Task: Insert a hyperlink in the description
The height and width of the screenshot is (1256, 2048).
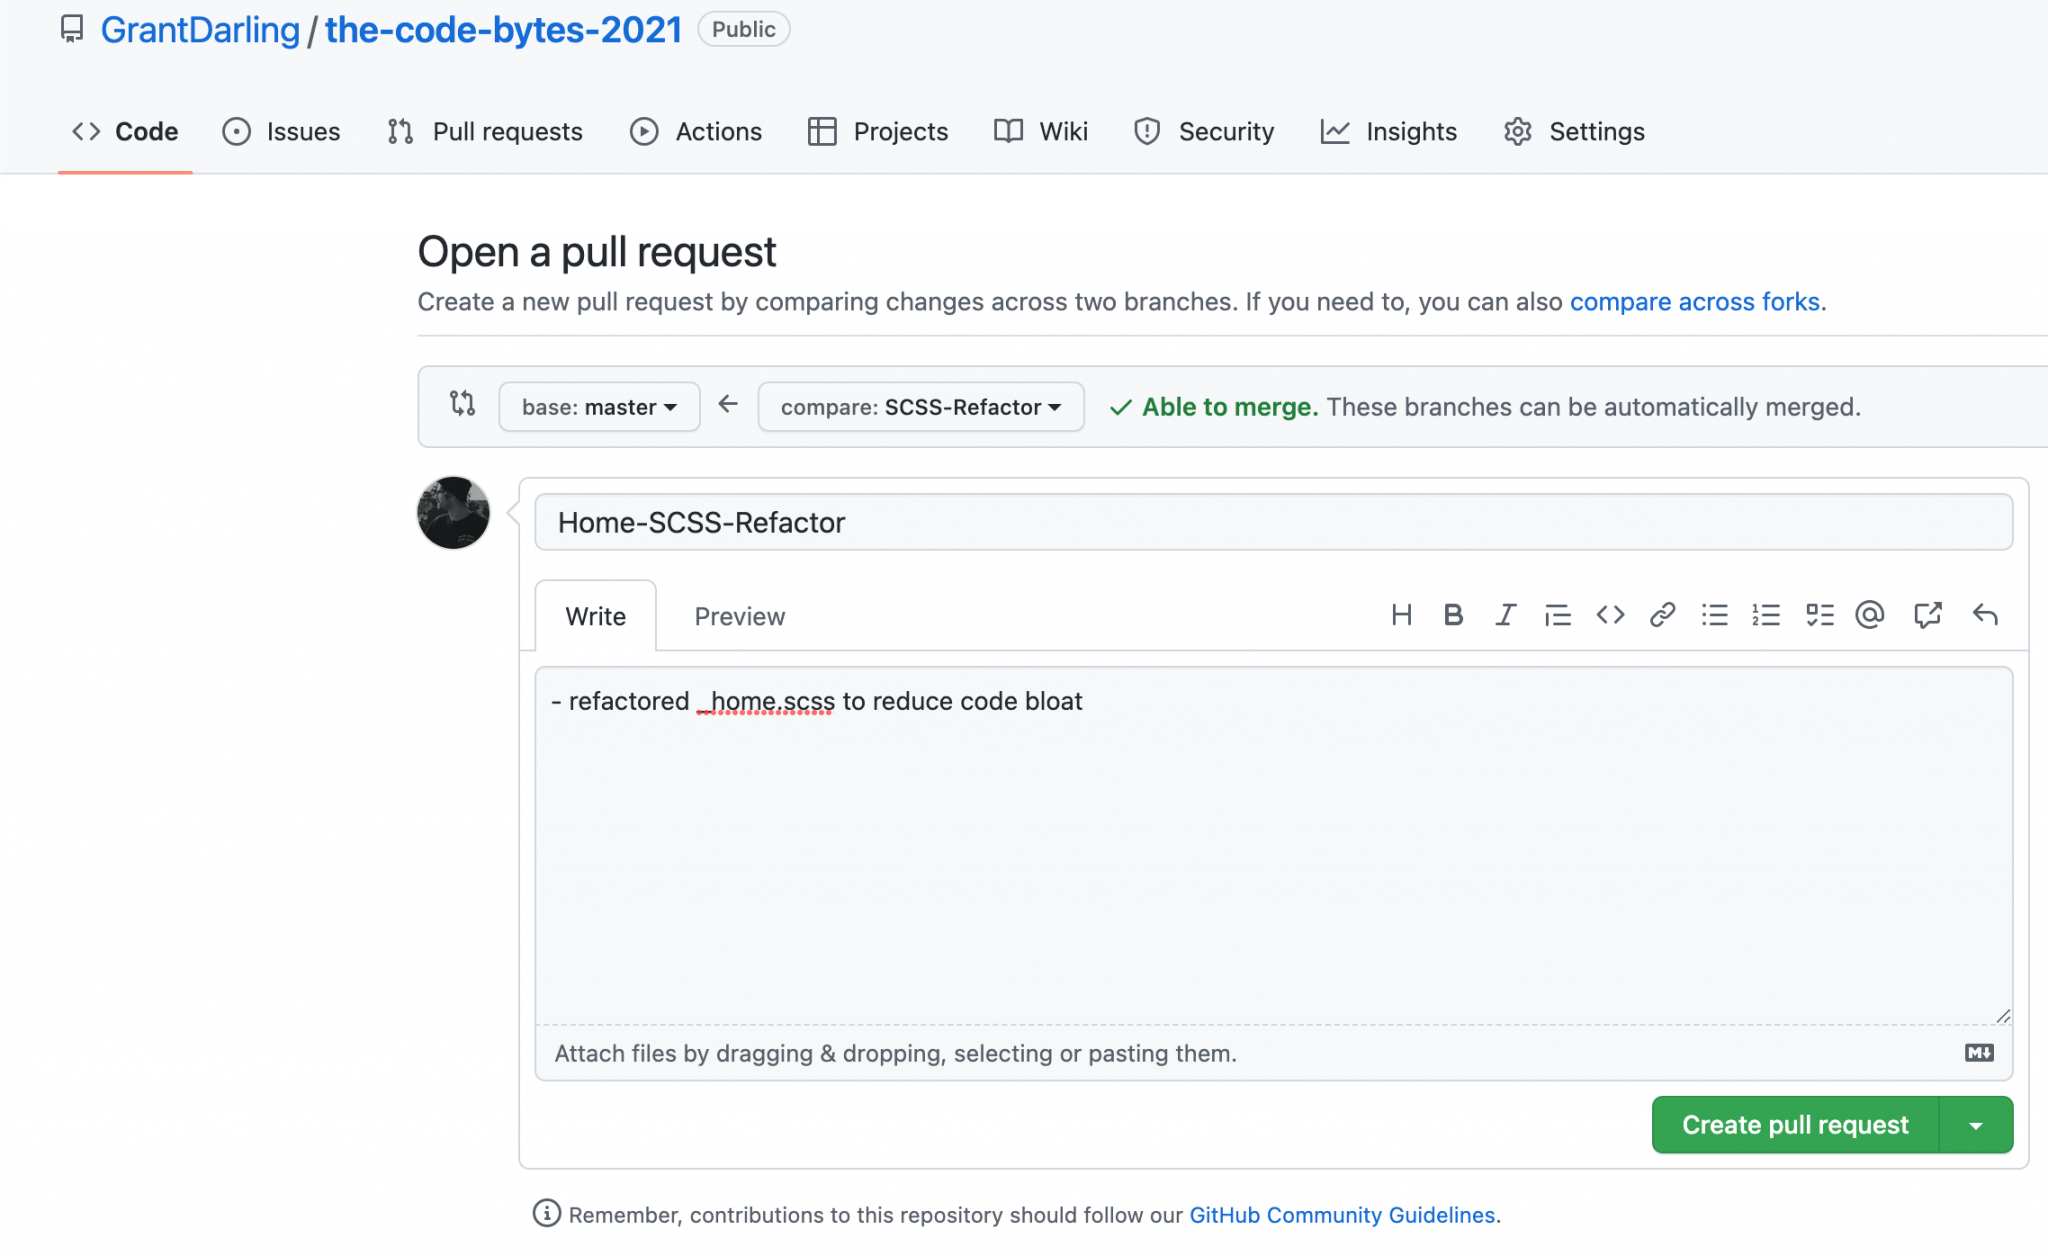Action: tap(1662, 615)
